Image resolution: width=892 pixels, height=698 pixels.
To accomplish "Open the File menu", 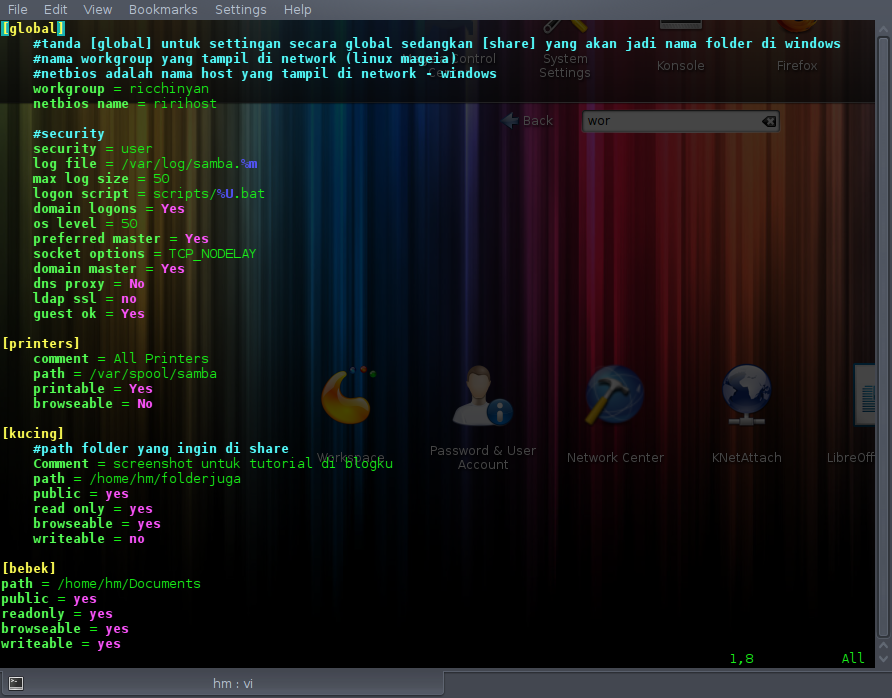I will tap(17, 9).
